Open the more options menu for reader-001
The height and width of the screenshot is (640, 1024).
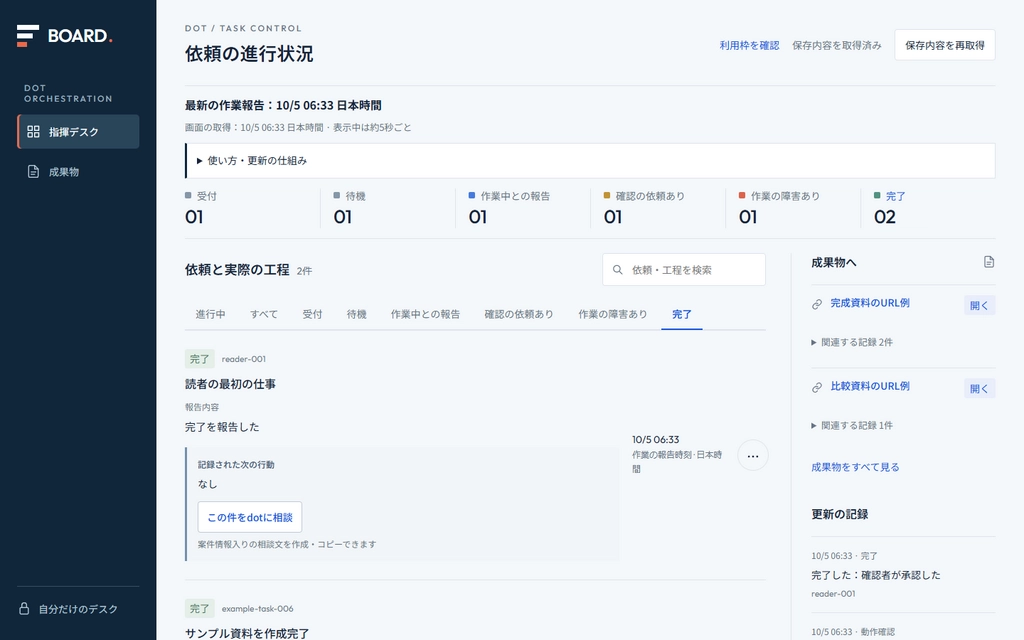[x=752, y=455]
